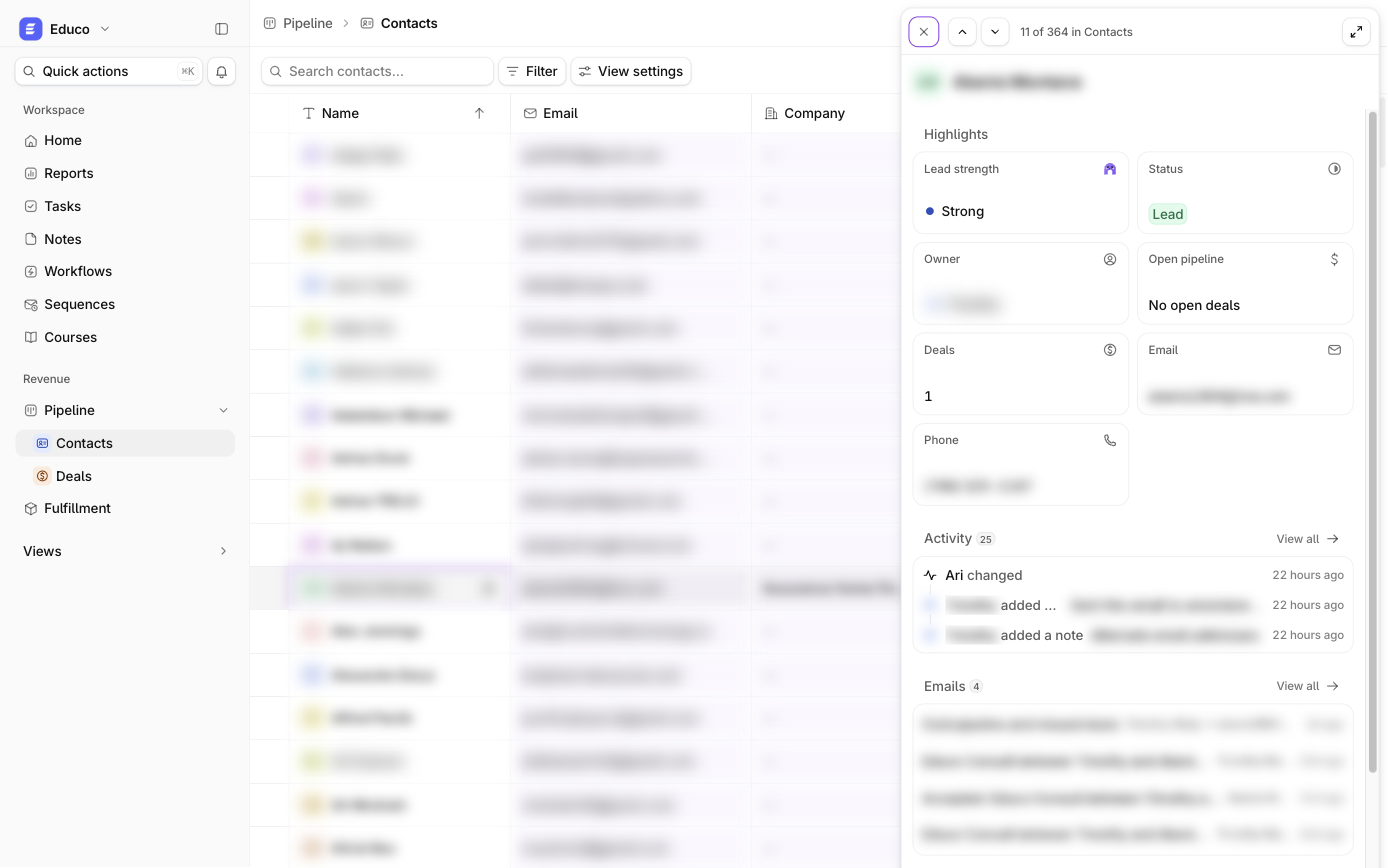This screenshot has width=1388, height=868.
Task: View all Emails
Action: coord(1308,686)
